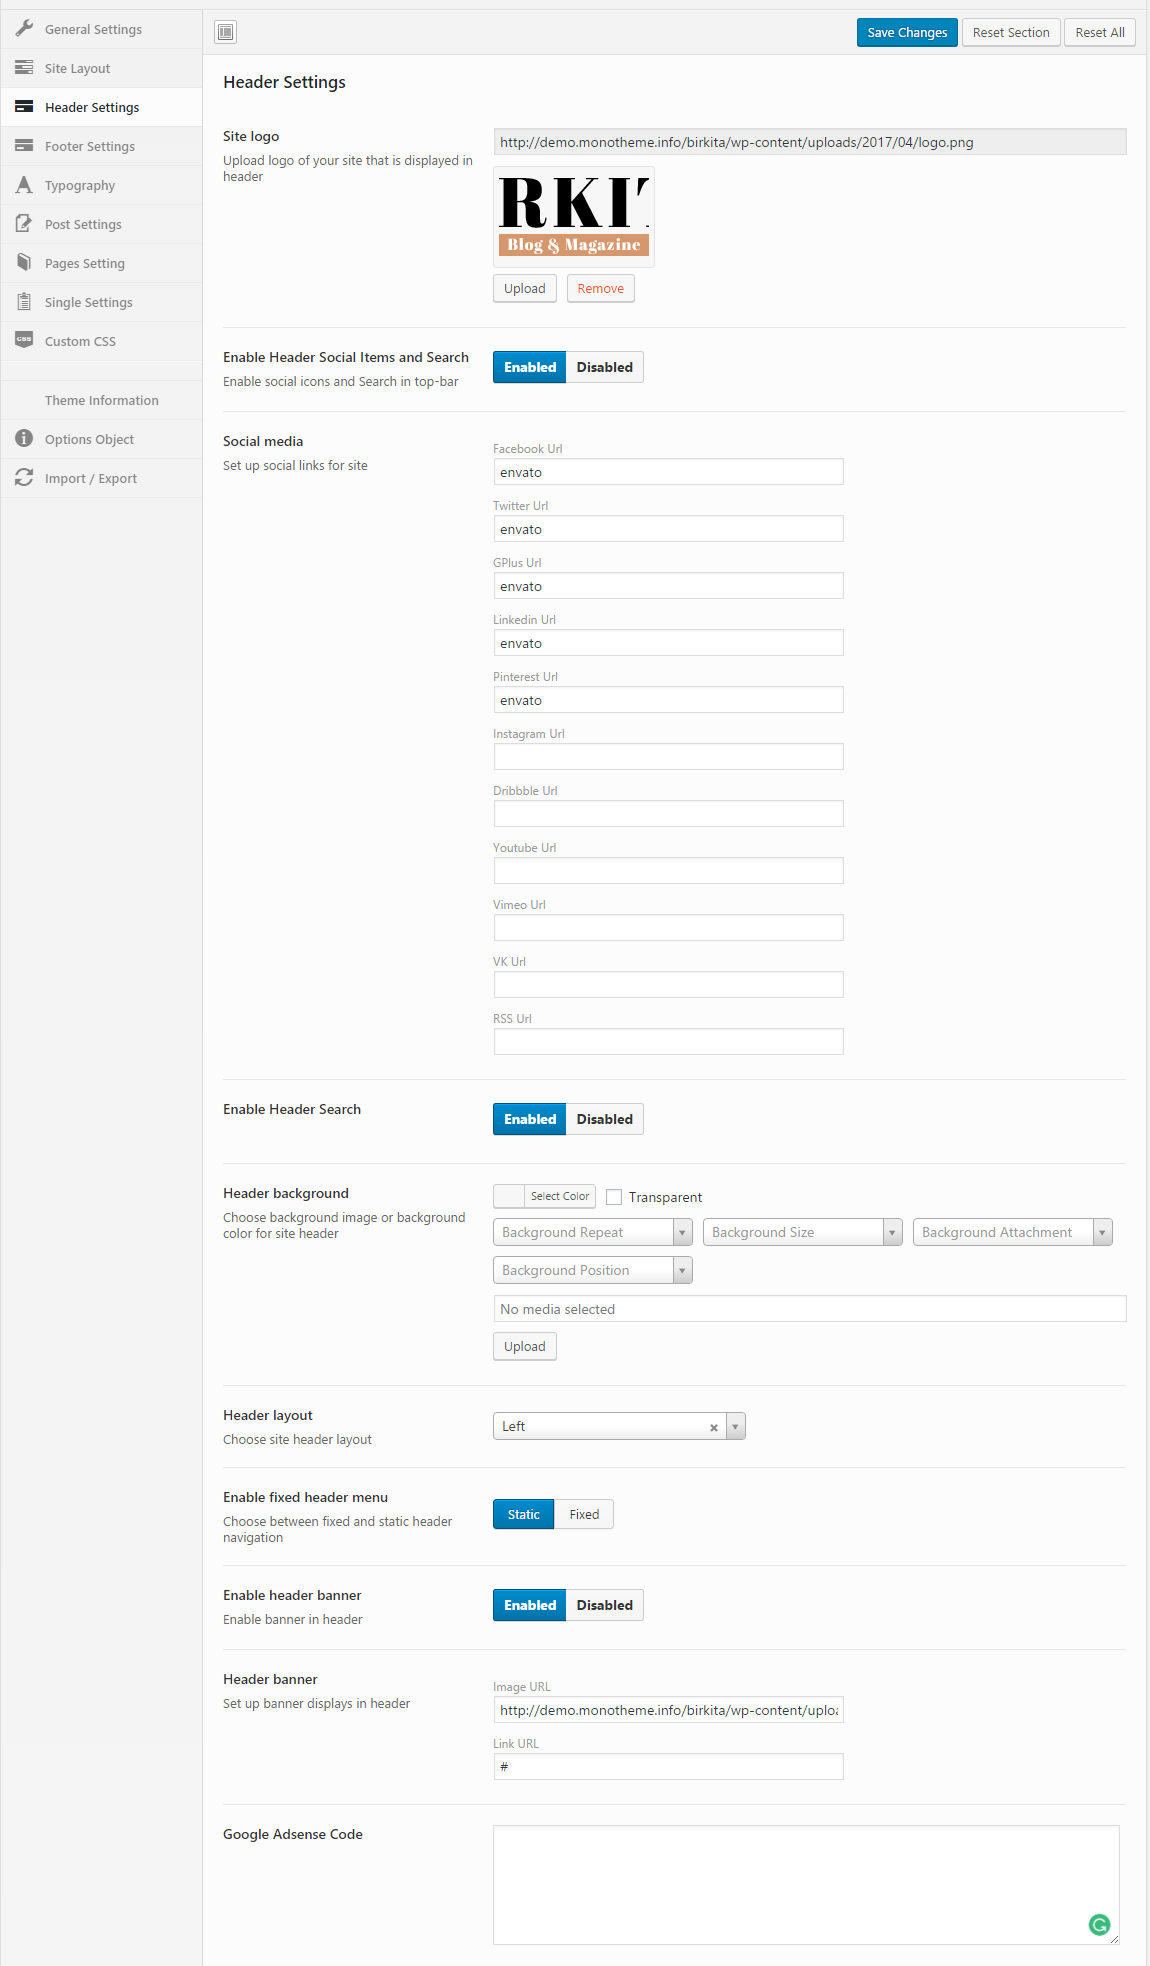Check the Transparent background checkbox

(615, 1197)
